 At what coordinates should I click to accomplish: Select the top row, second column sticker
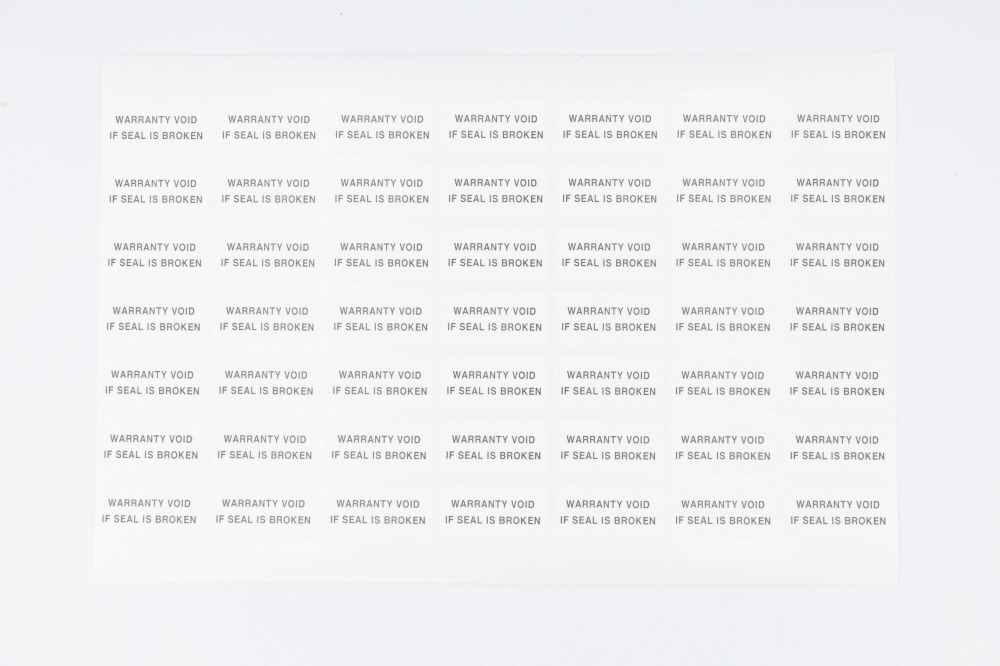pyautogui.click(x=269, y=127)
